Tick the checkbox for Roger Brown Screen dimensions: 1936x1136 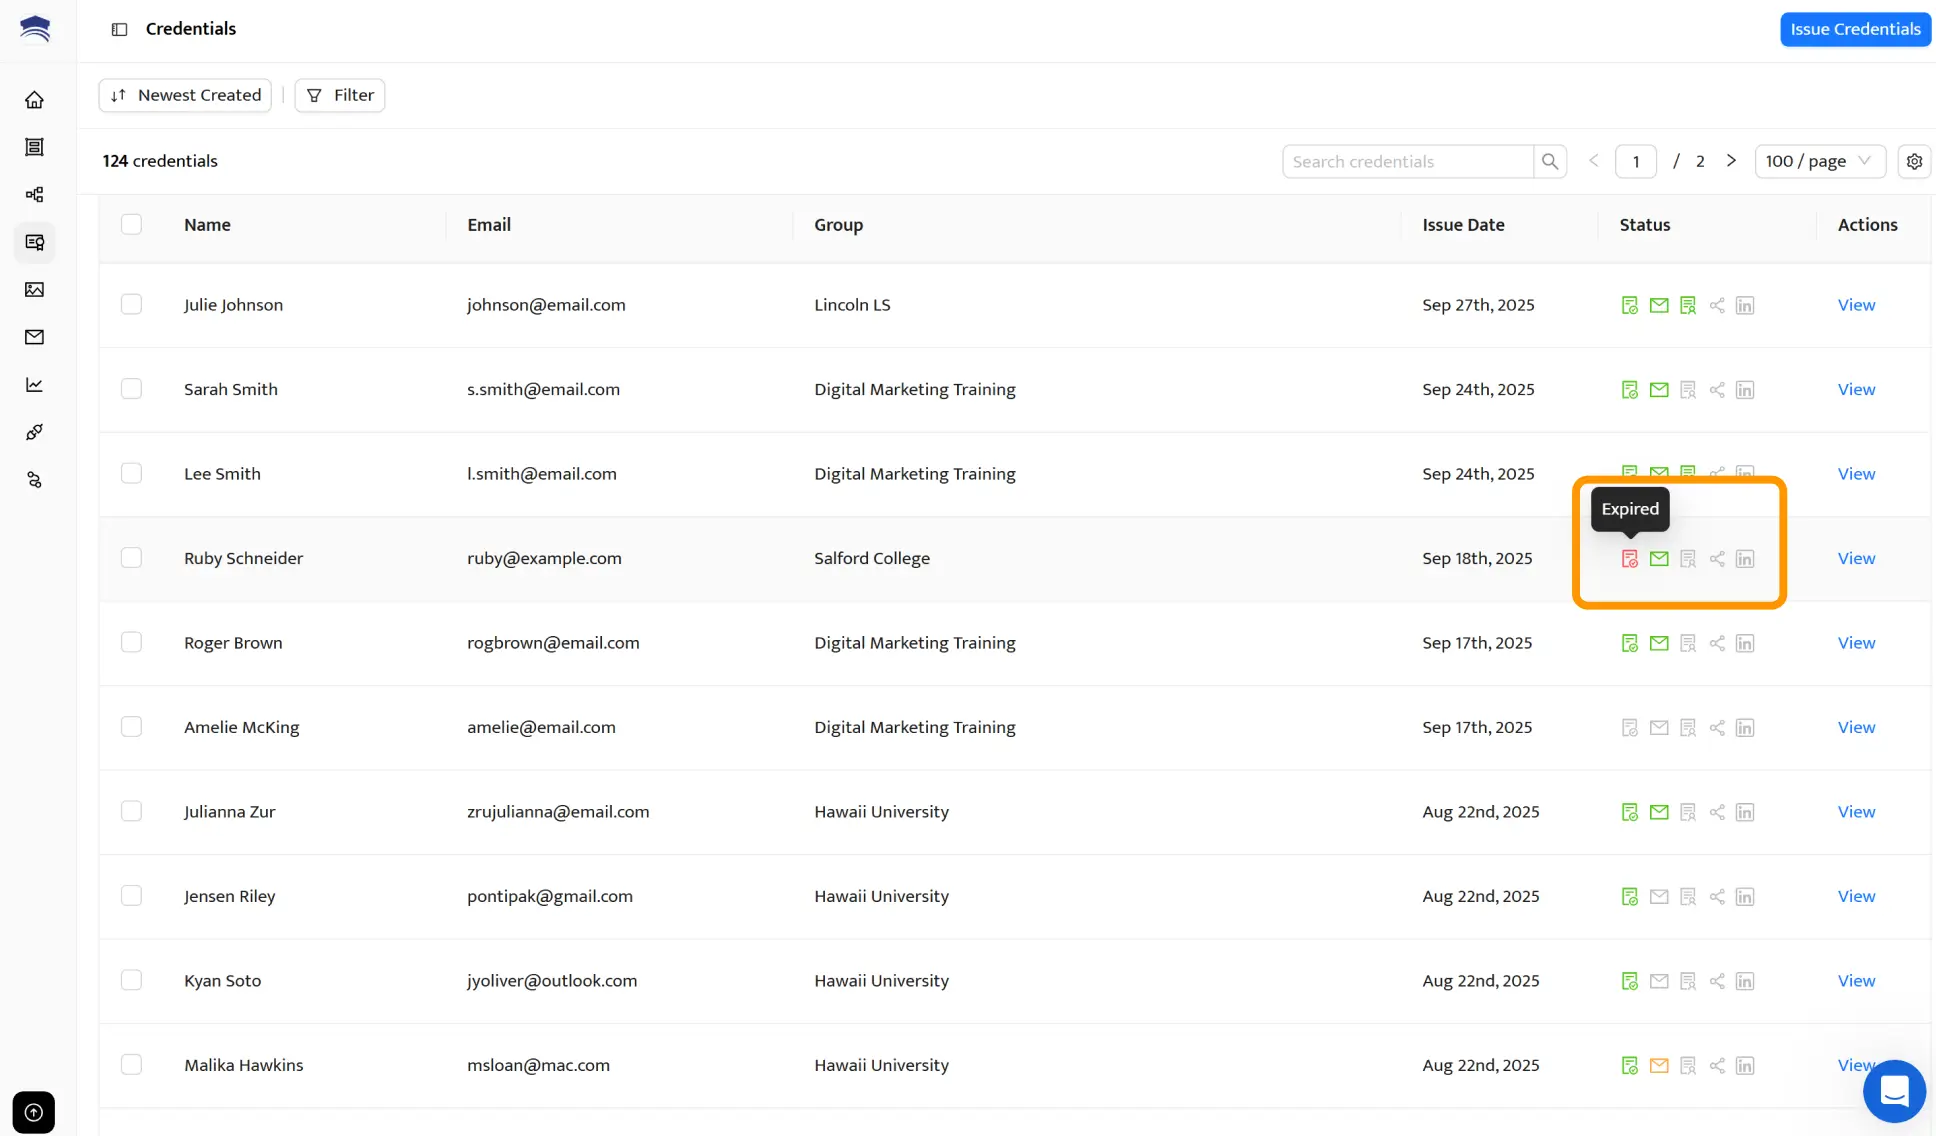click(131, 642)
